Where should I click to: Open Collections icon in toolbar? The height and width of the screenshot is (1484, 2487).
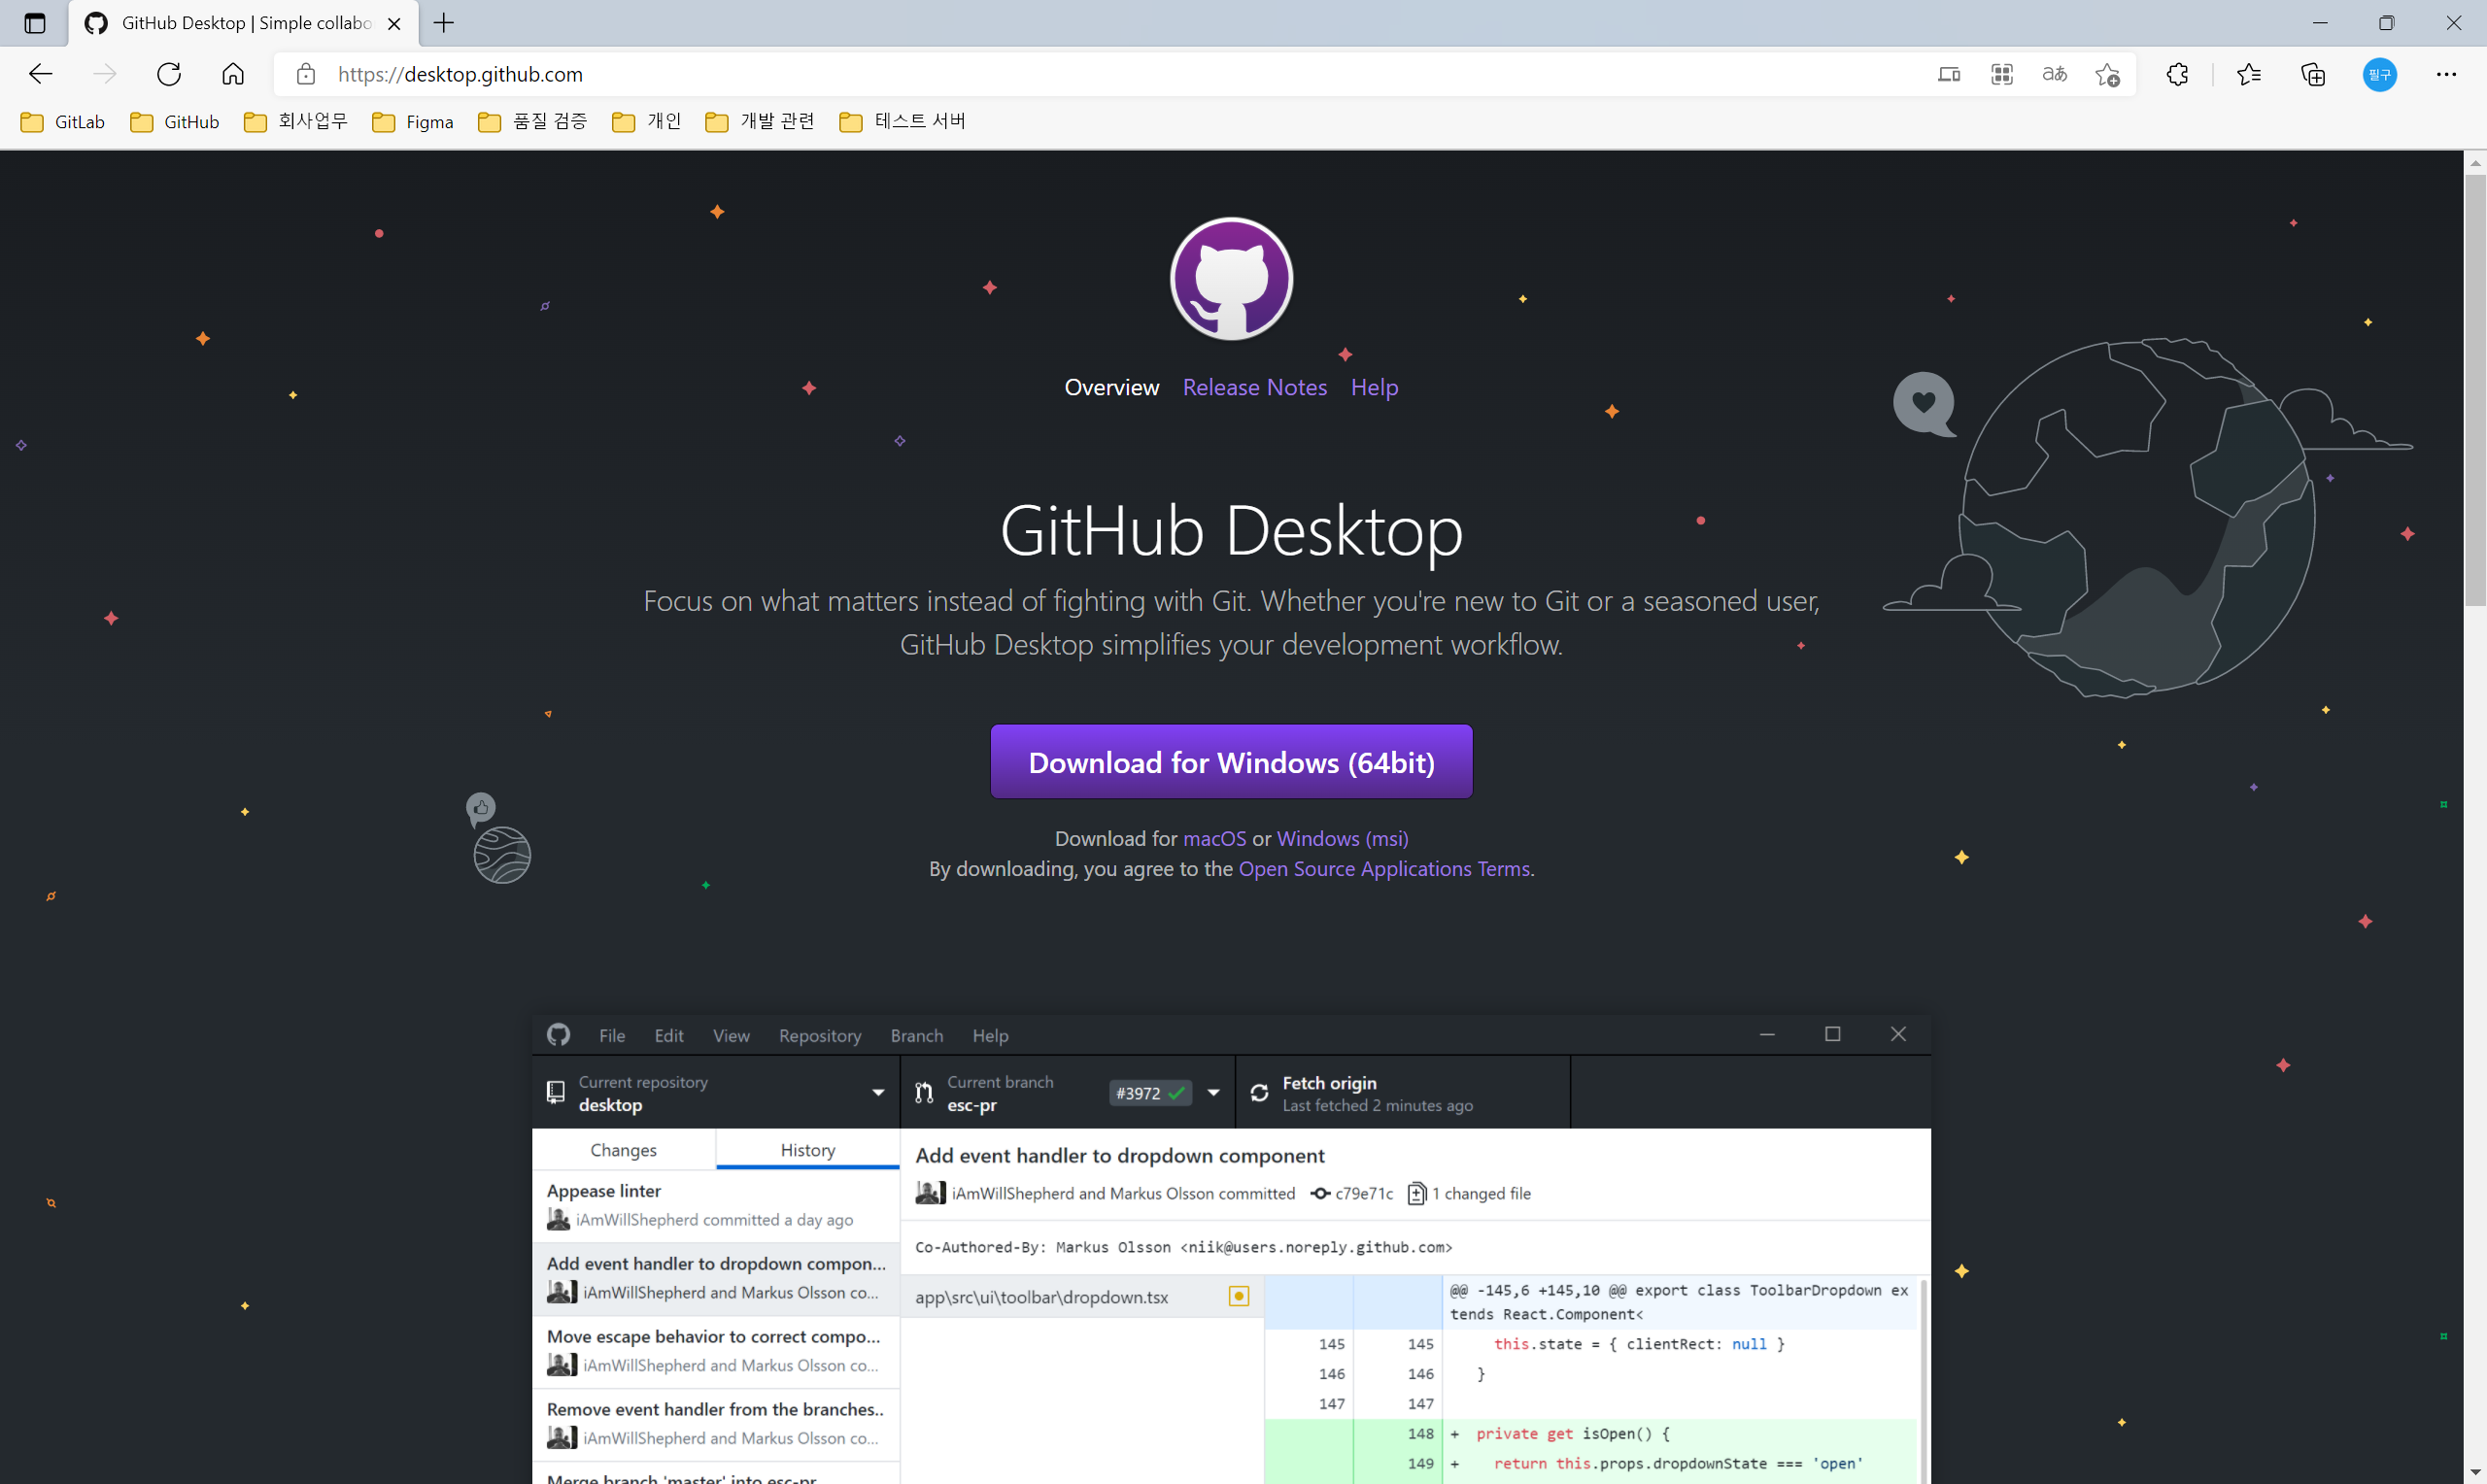(2313, 74)
